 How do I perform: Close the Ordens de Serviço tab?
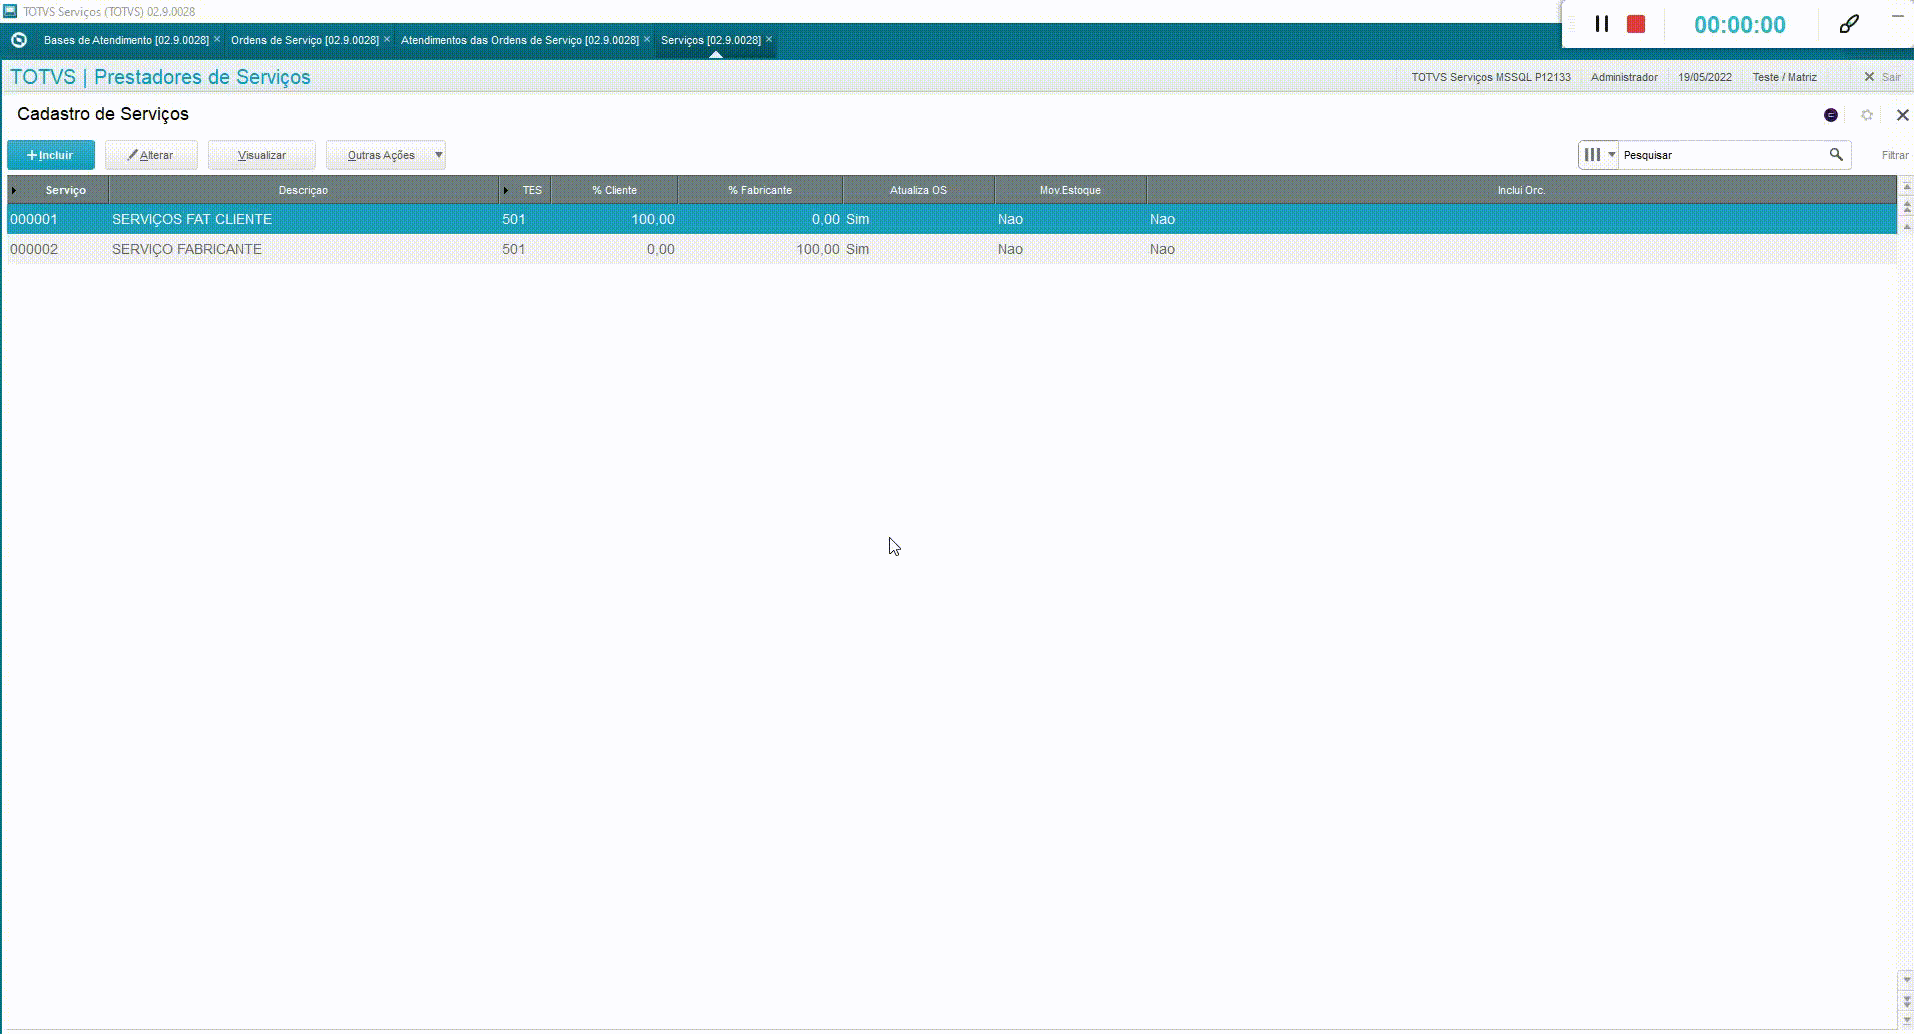tap(387, 39)
